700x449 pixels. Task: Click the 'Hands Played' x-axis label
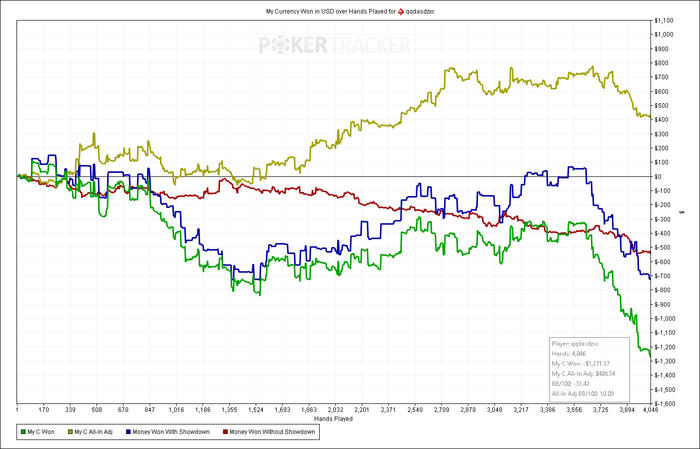(x=333, y=419)
